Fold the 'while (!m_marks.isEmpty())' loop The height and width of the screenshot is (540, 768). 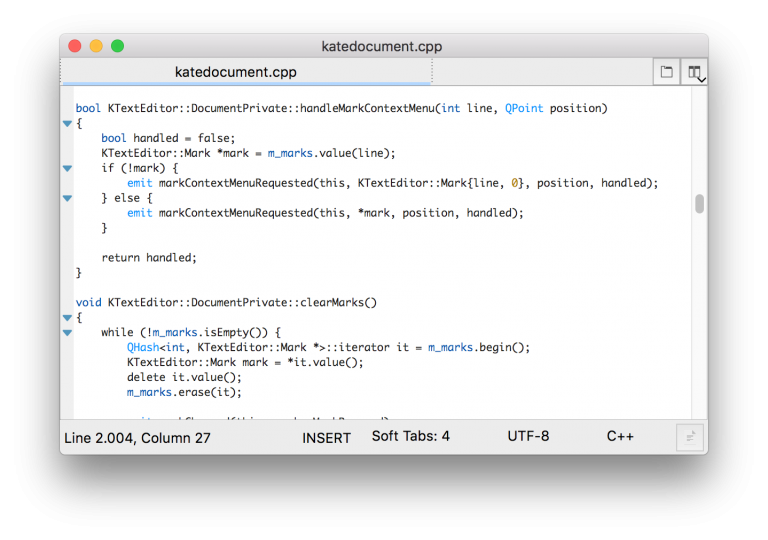pyautogui.click(x=67, y=333)
